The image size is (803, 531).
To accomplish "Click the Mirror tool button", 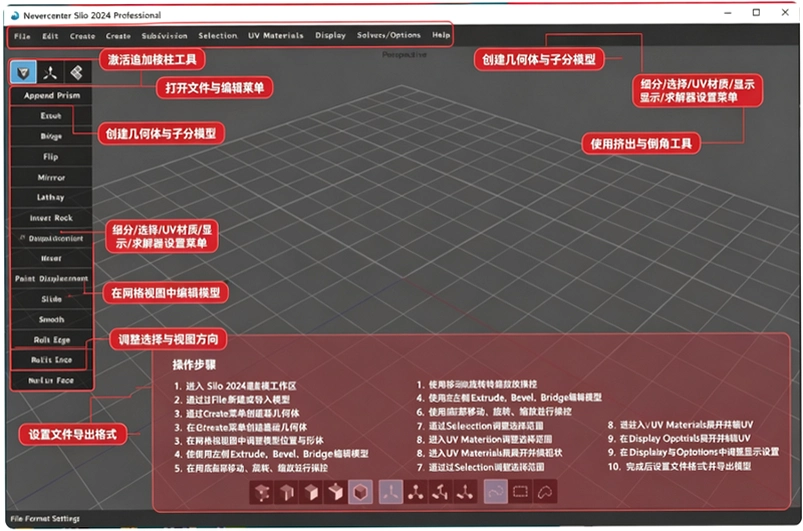I will coord(51,178).
